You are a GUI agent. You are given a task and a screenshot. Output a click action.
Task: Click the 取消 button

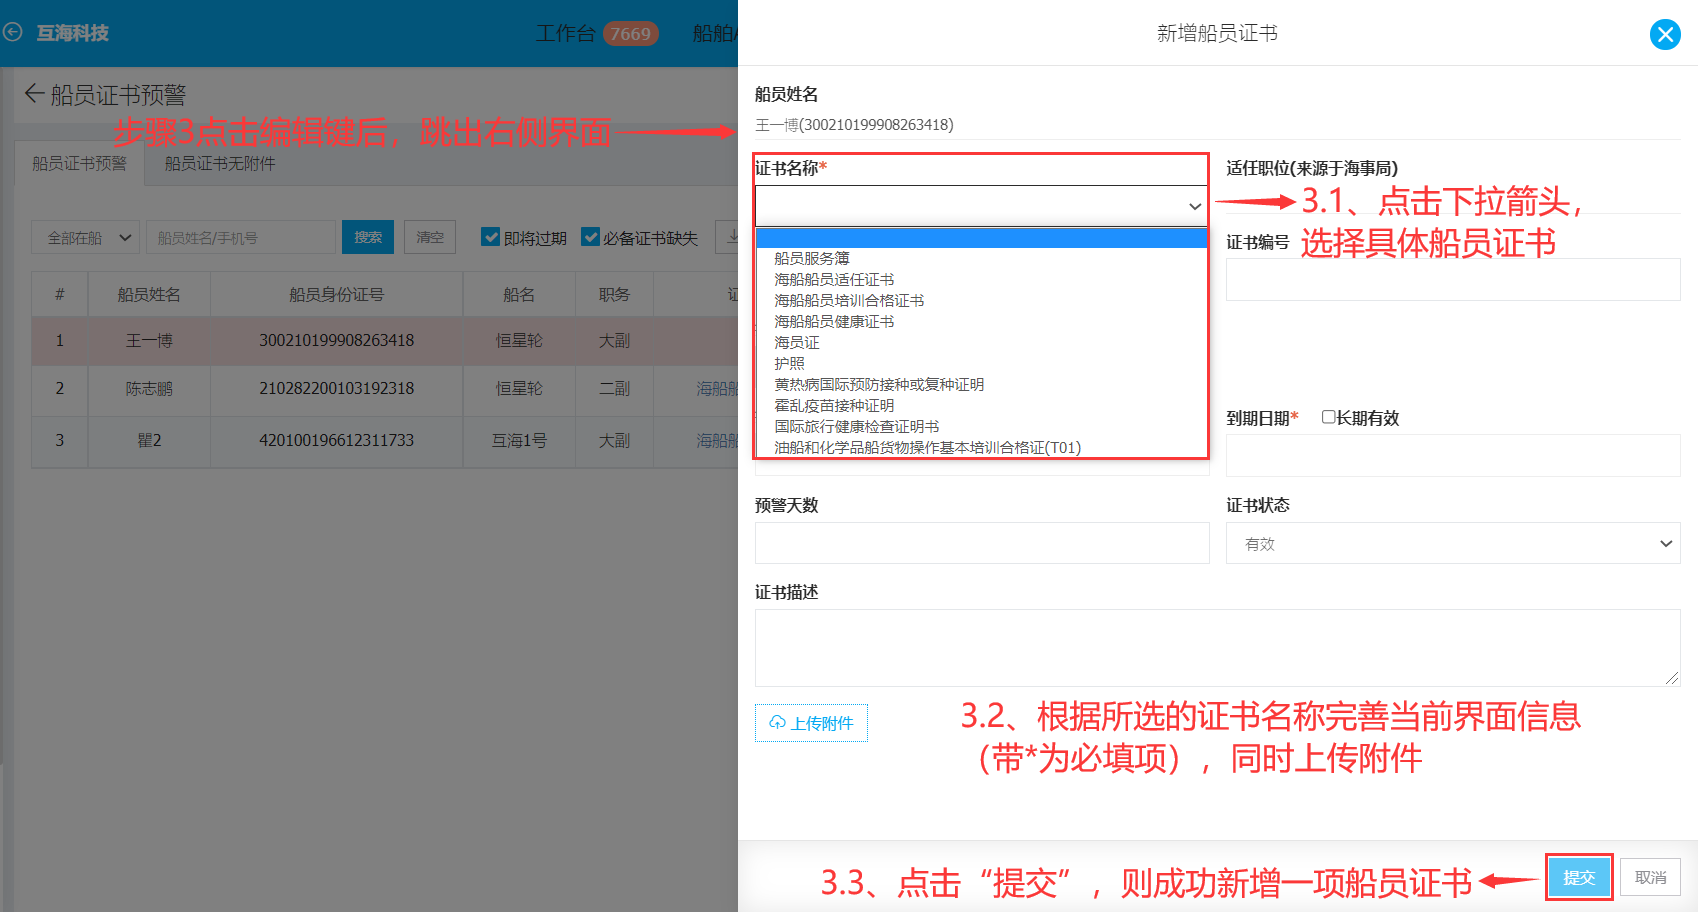coord(1651,877)
